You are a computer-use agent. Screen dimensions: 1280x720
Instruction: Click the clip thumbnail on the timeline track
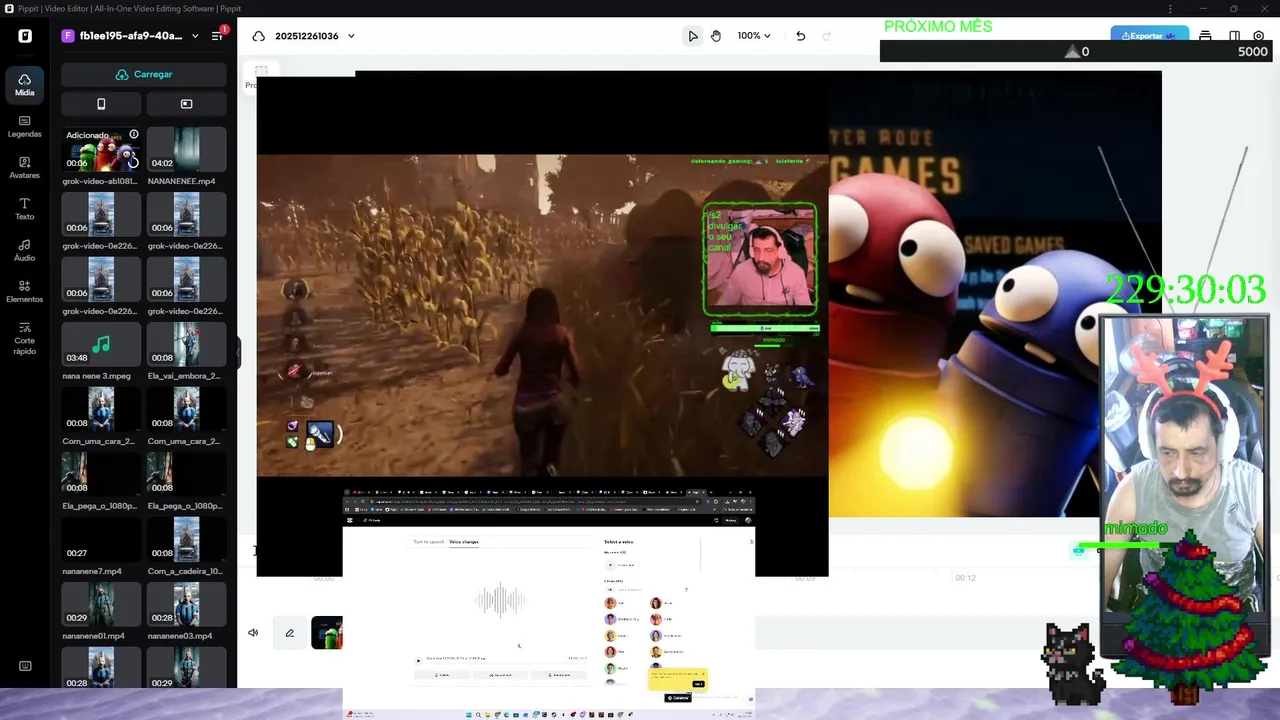327,632
